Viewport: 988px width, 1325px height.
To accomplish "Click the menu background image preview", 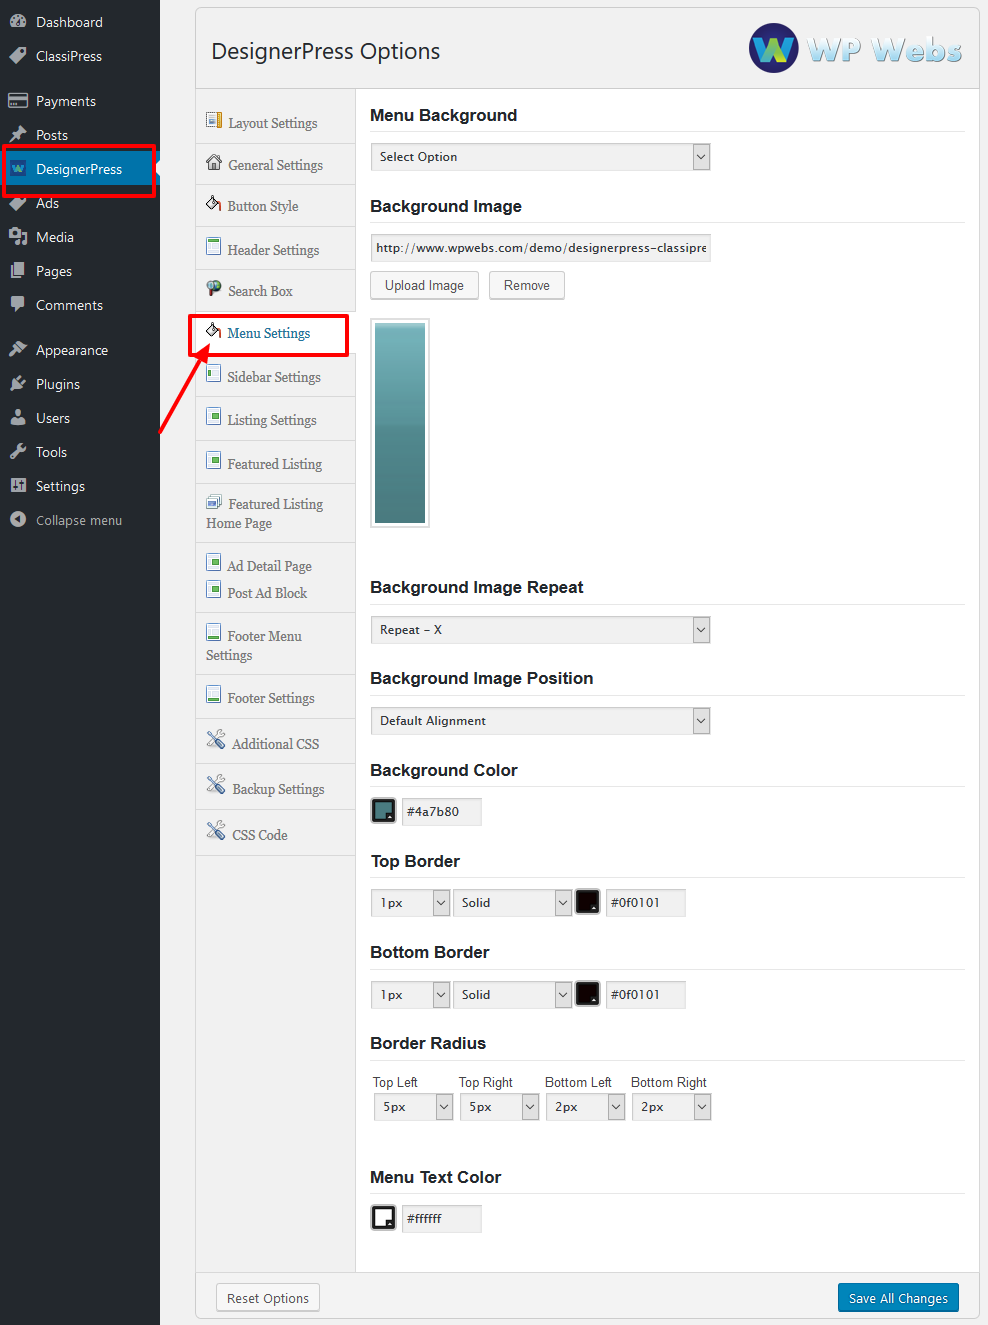I will (400, 423).
